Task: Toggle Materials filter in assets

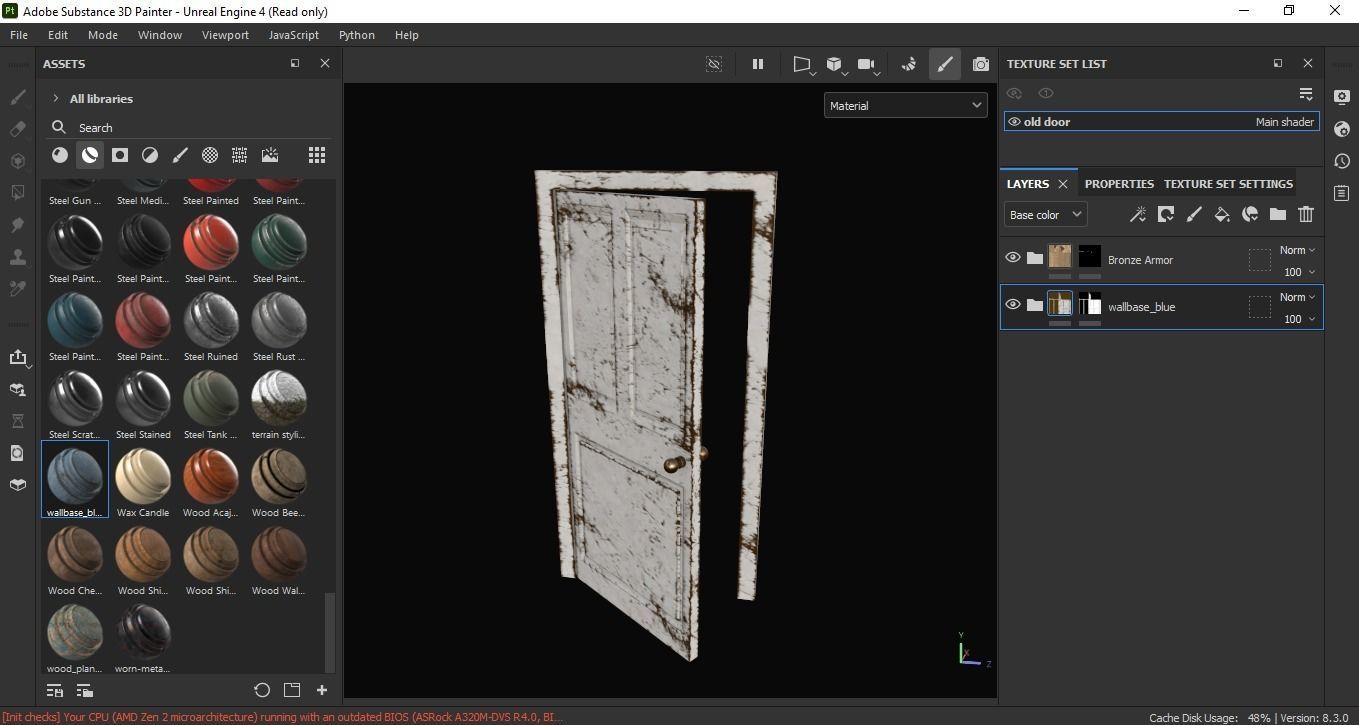Action: point(60,155)
